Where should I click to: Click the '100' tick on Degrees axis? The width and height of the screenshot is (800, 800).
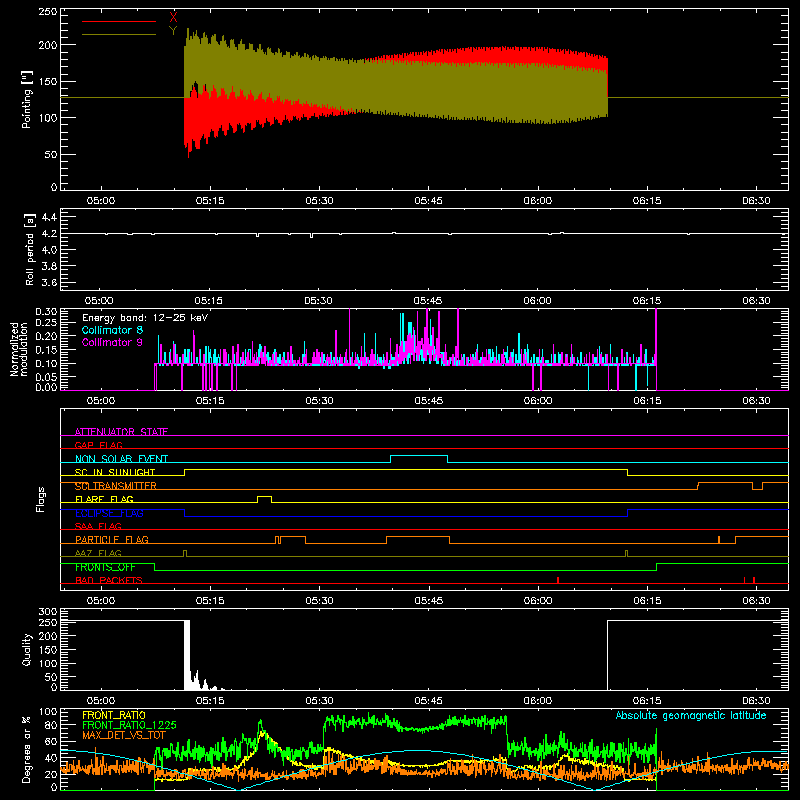(x=48, y=712)
